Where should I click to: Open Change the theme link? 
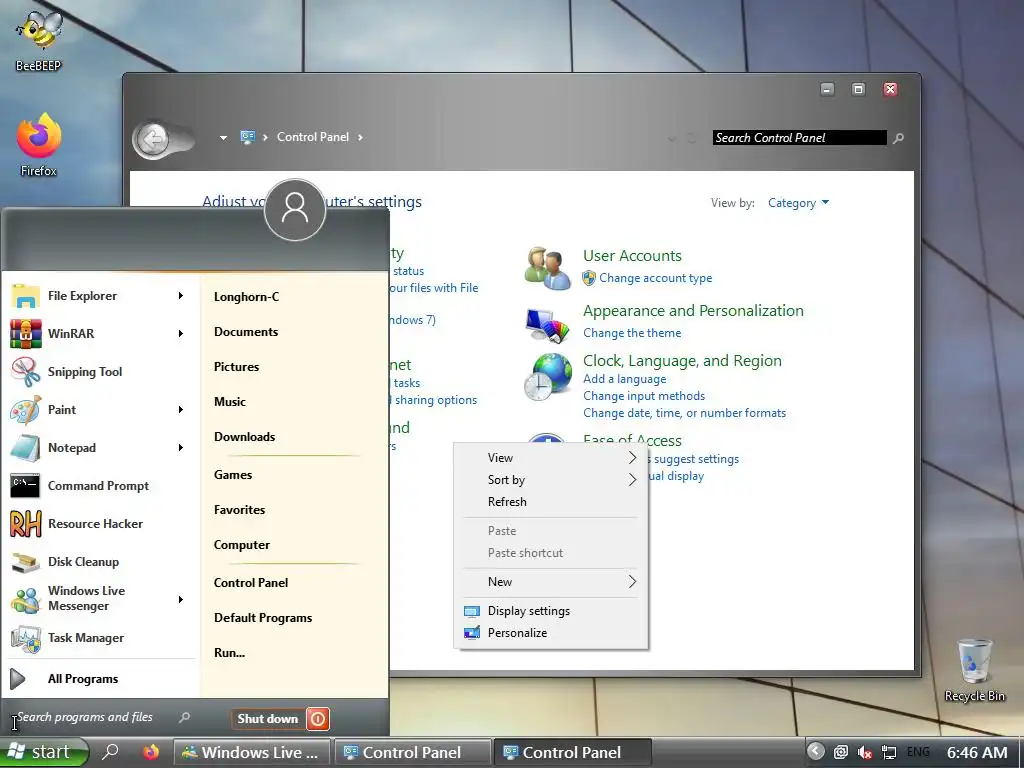[632, 333]
